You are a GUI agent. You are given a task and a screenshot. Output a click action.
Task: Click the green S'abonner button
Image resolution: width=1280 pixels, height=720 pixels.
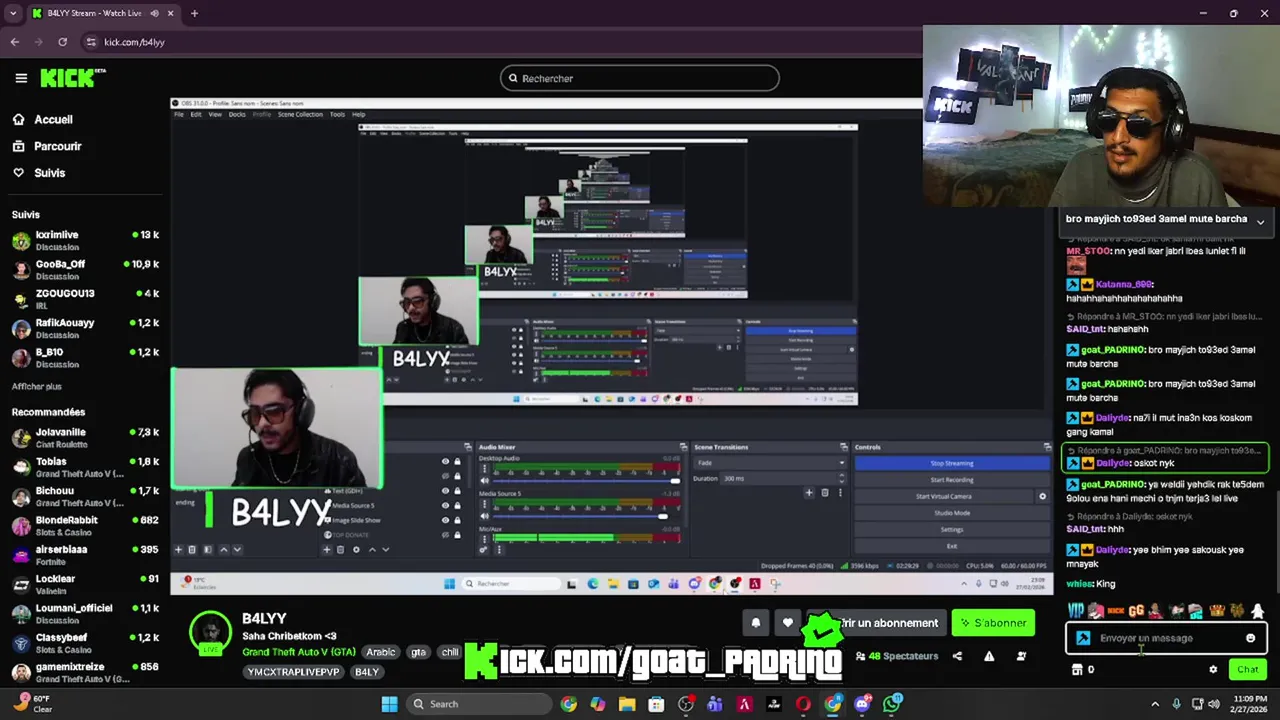tap(993, 623)
